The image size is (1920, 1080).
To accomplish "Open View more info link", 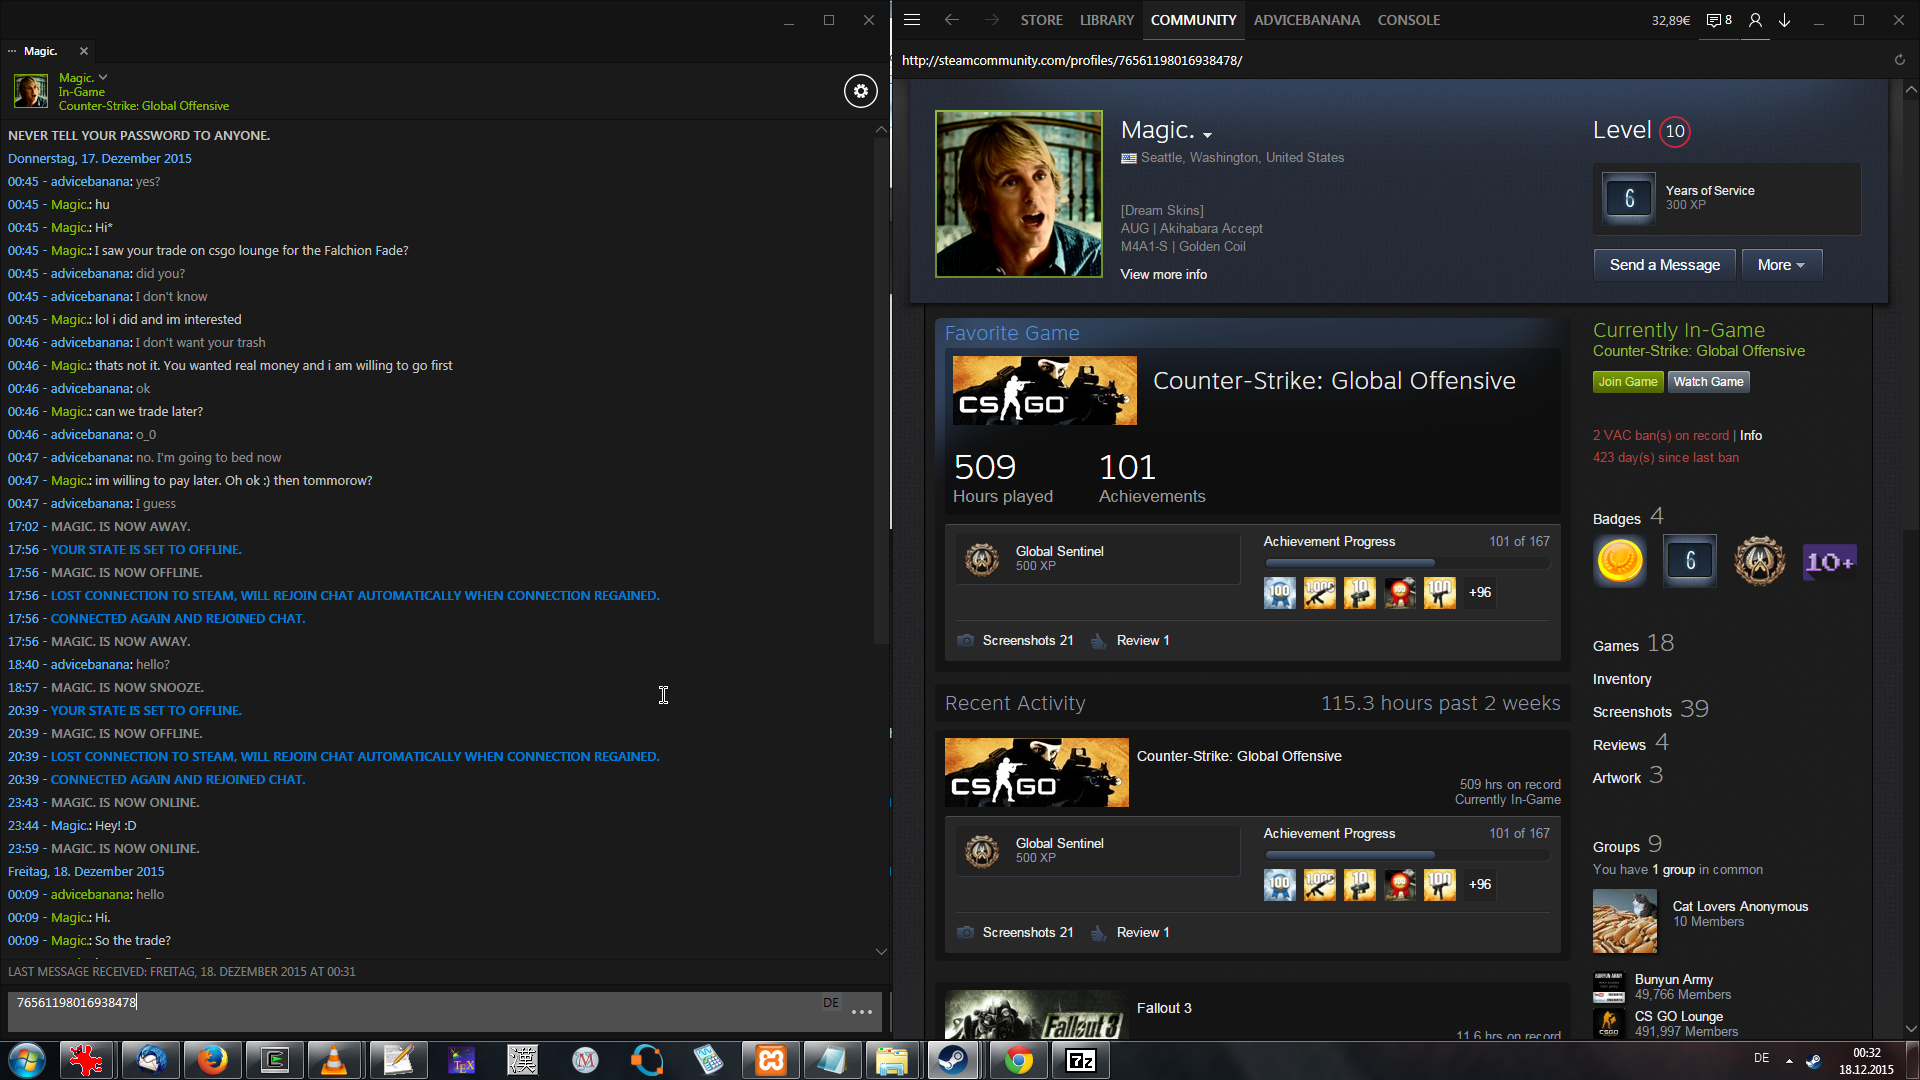I will pos(1163,274).
